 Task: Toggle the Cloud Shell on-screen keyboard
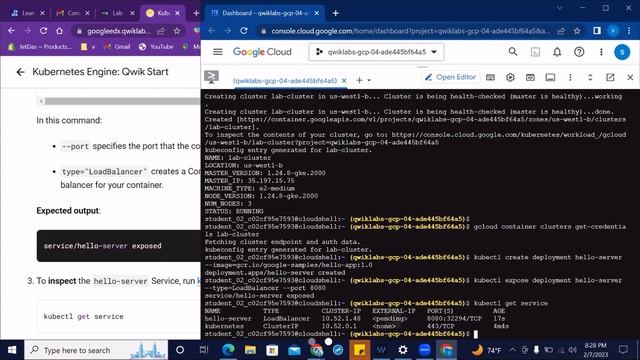(x=490, y=77)
